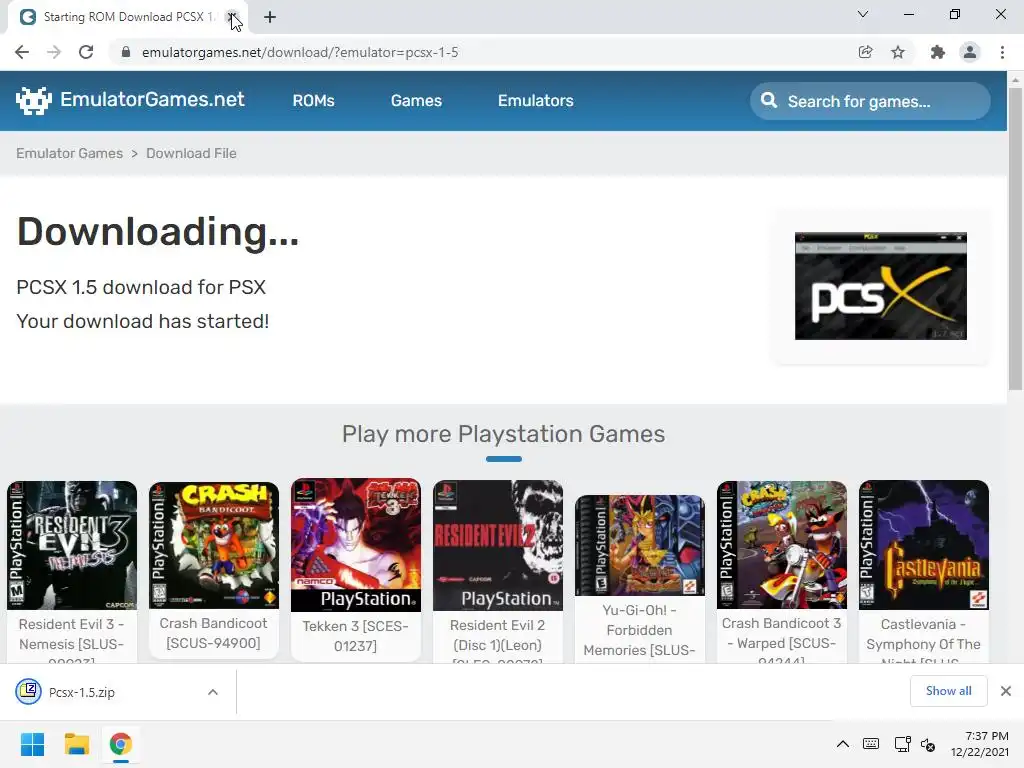Close the downloads bar
Viewport: 1024px width, 768px height.
point(1006,691)
